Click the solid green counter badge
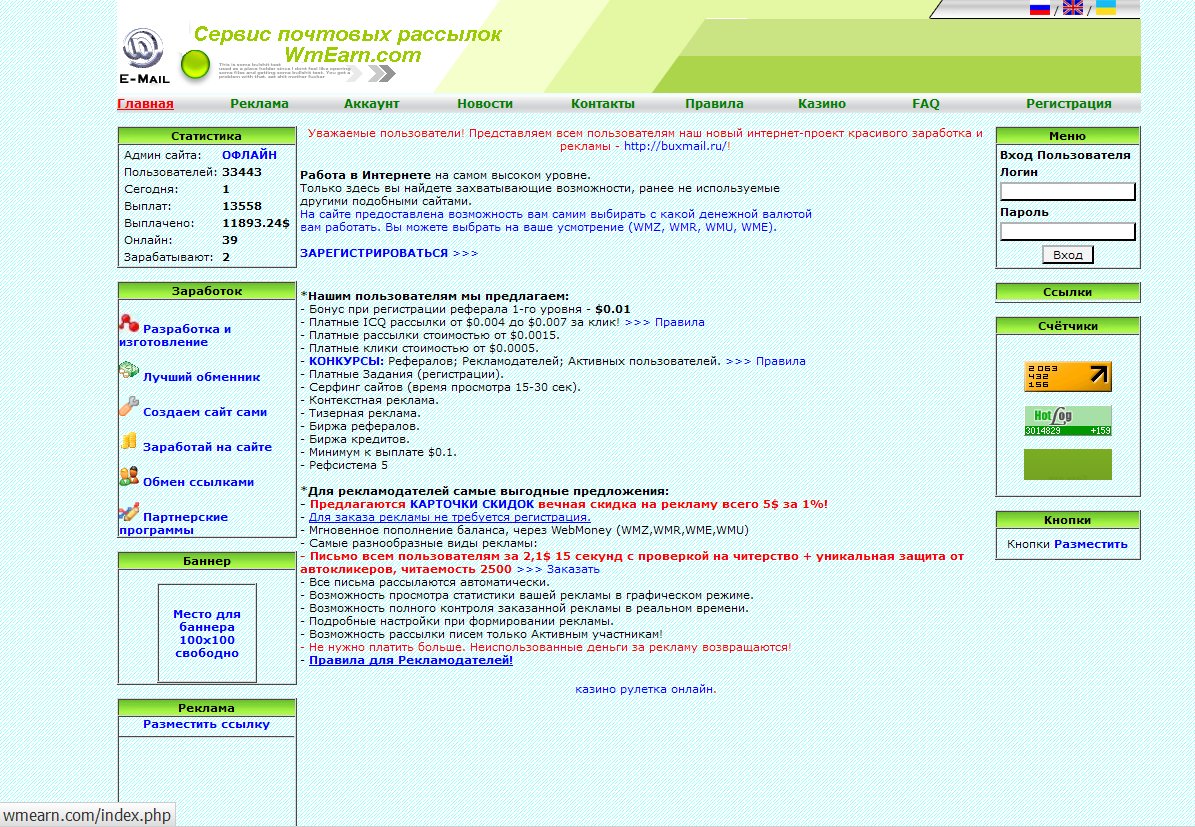This screenshot has width=1195, height=827. click(1067, 464)
